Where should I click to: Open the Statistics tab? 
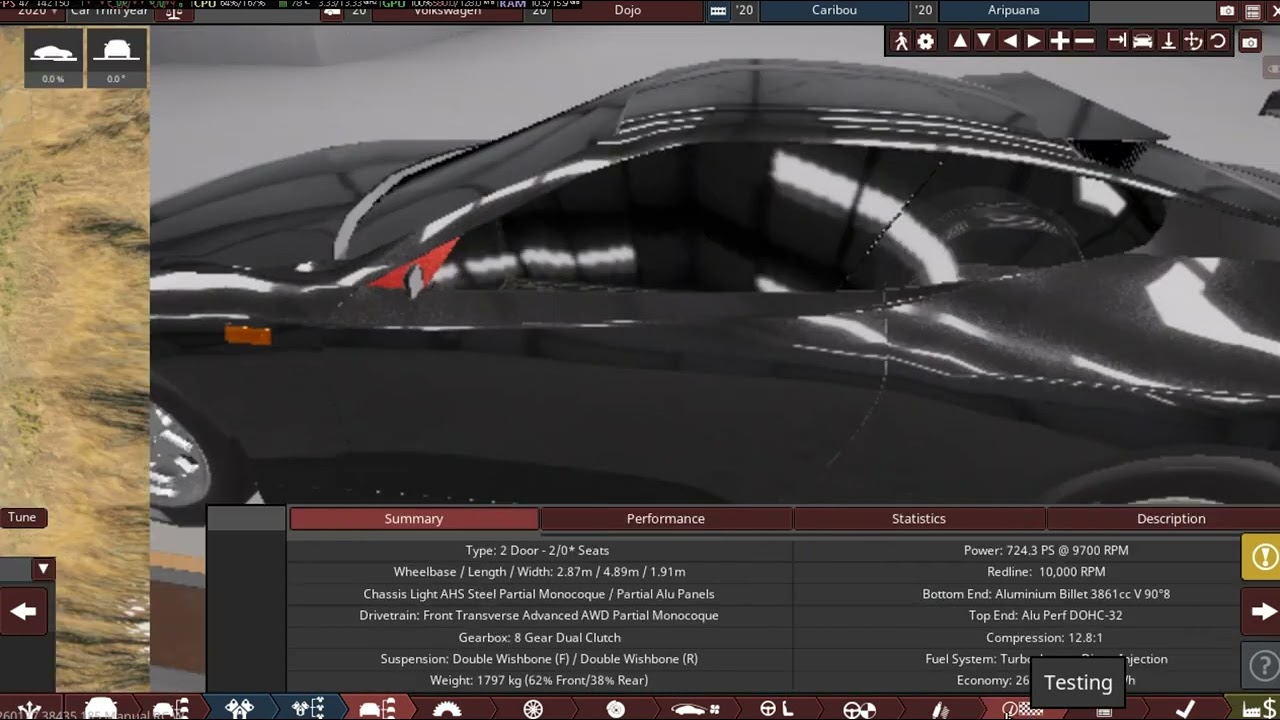point(919,519)
